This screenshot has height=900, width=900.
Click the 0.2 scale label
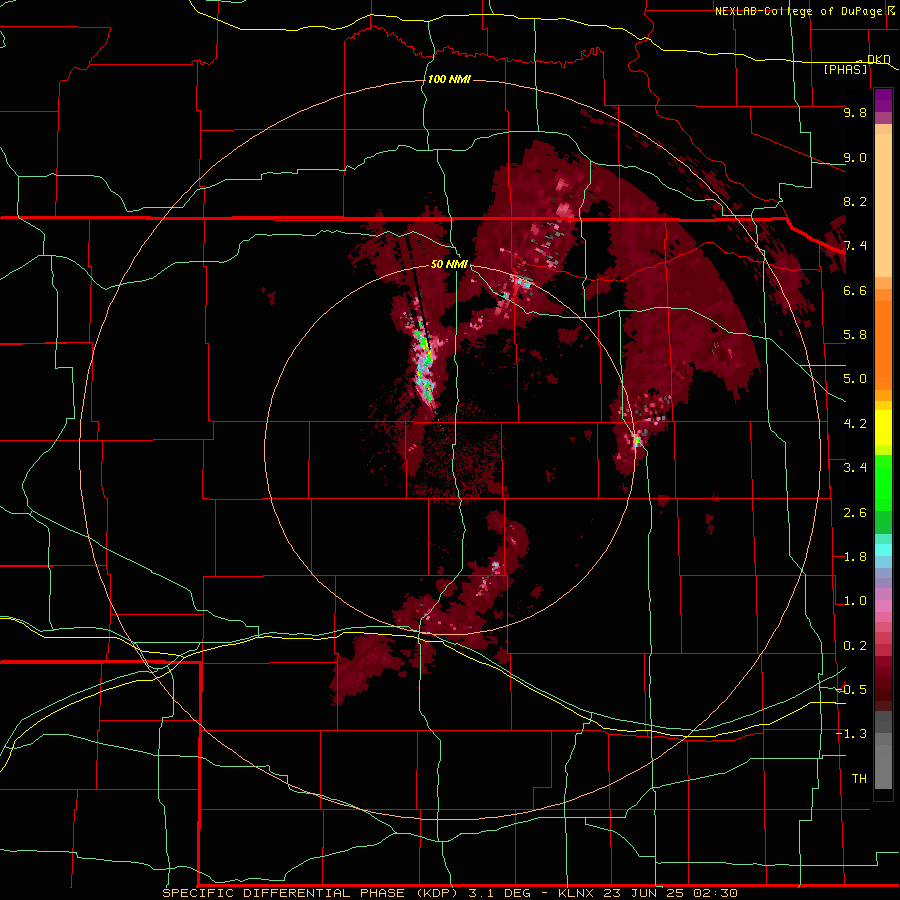855,646
